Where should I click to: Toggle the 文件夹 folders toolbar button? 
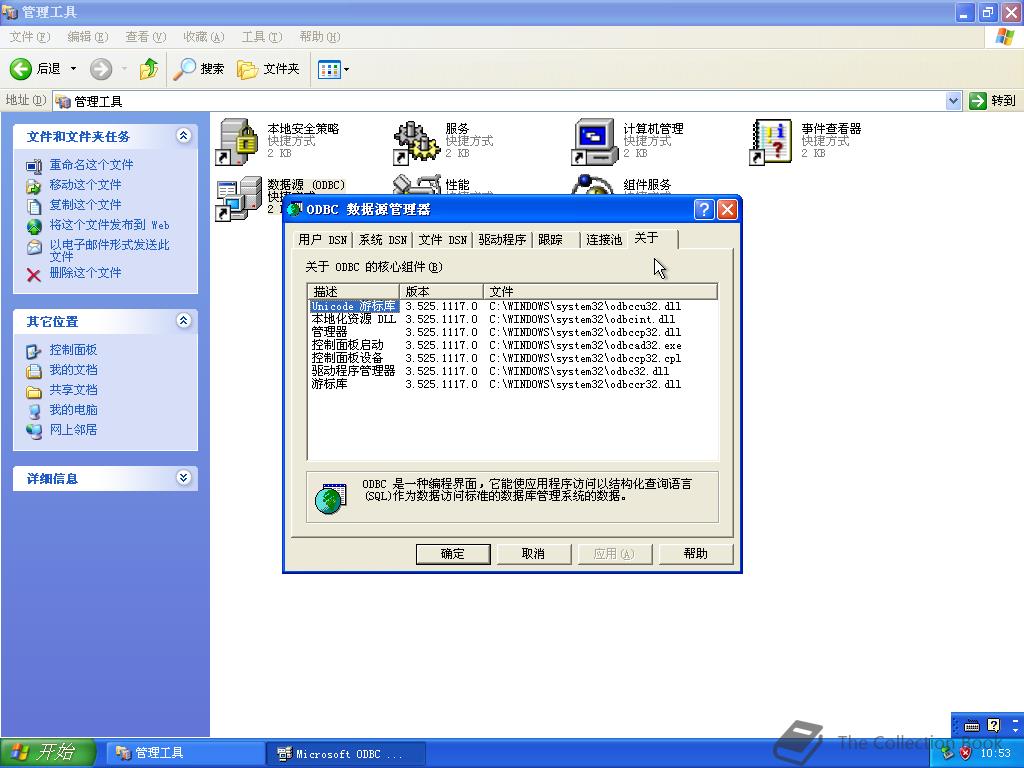point(268,69)
